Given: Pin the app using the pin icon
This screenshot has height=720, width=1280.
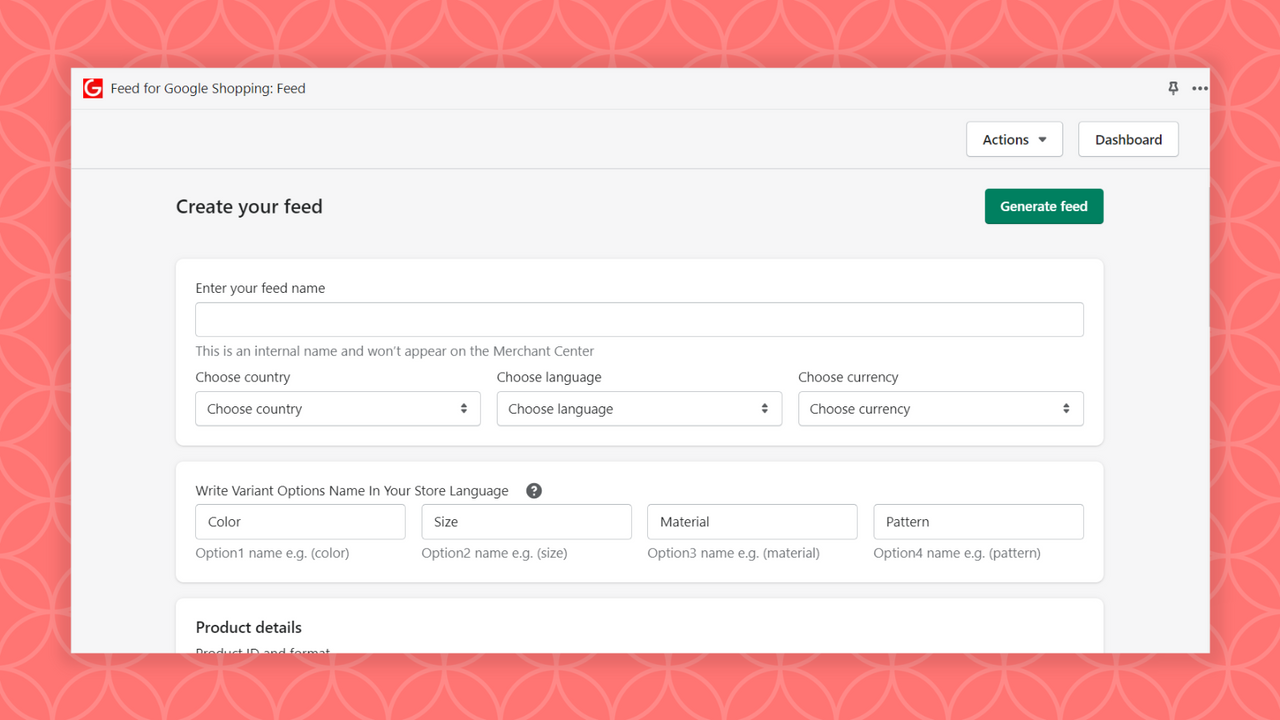Looking at the screenshot, I should click(x=1172, y=88).
